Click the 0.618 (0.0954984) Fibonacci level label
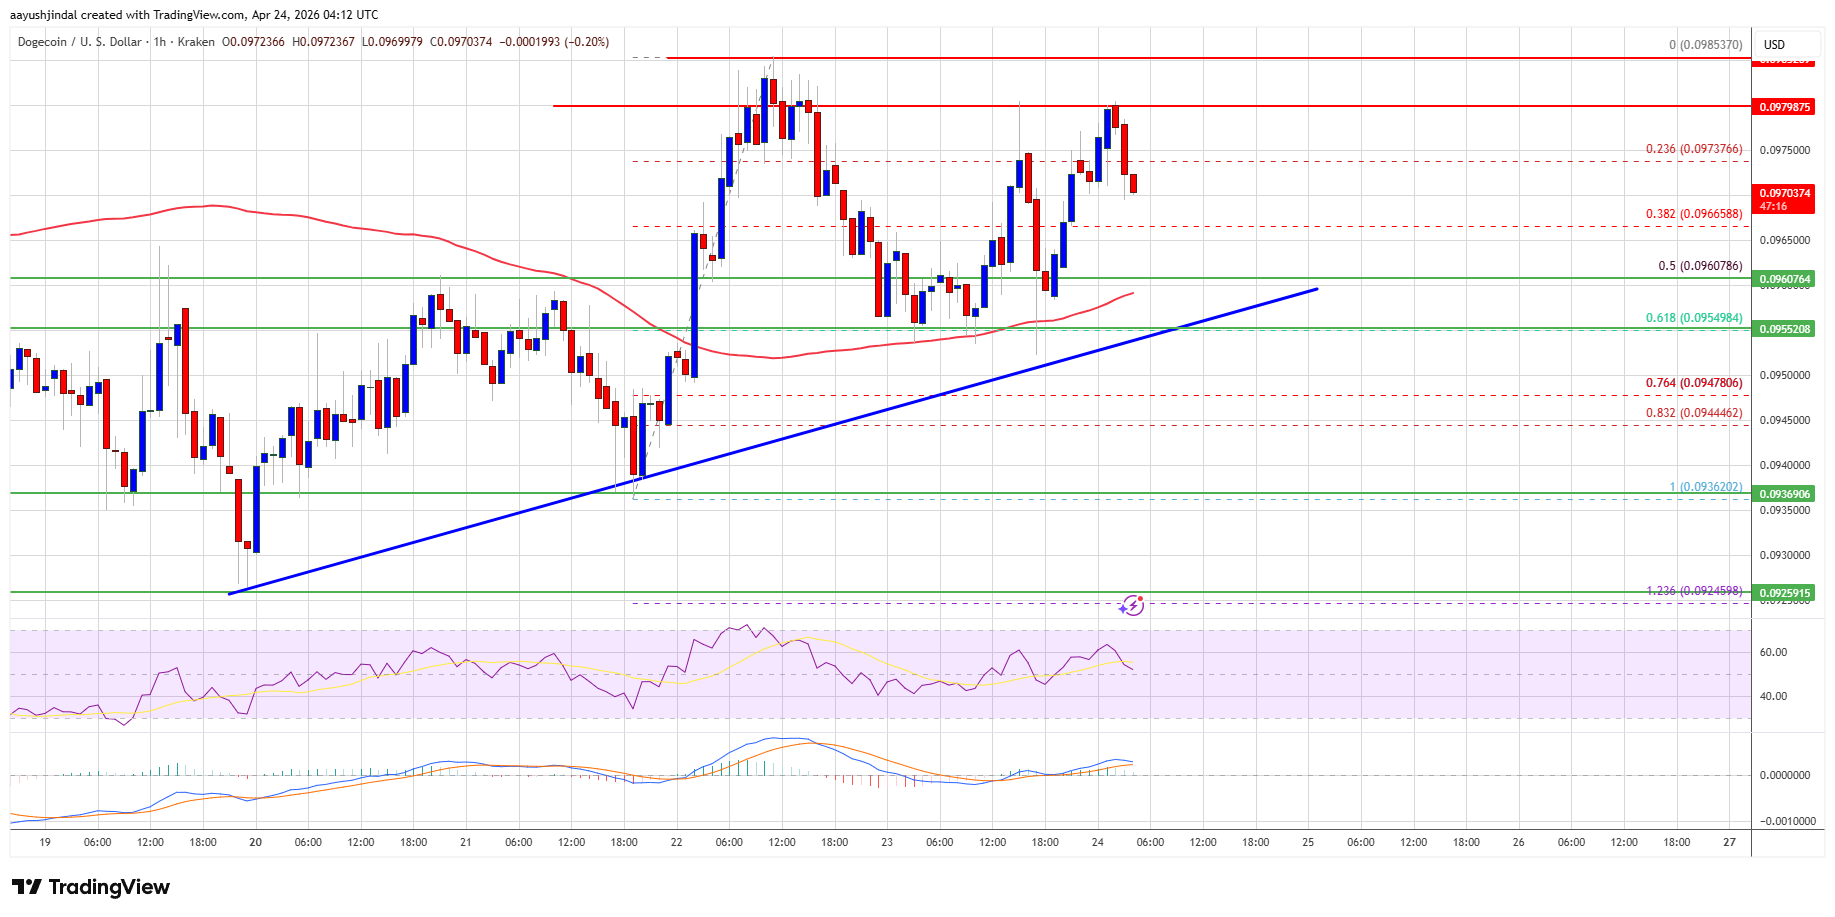The width and height of the screenshot is (1835, 917). (1693, 318)
